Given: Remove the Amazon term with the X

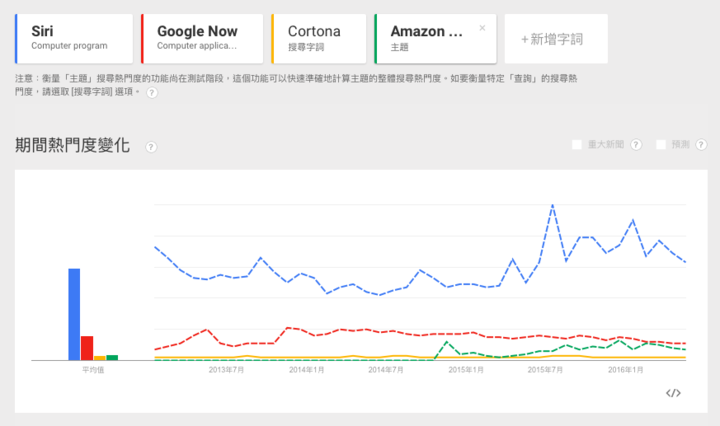Looking at the screenshot, I should [x=482, y=28].
